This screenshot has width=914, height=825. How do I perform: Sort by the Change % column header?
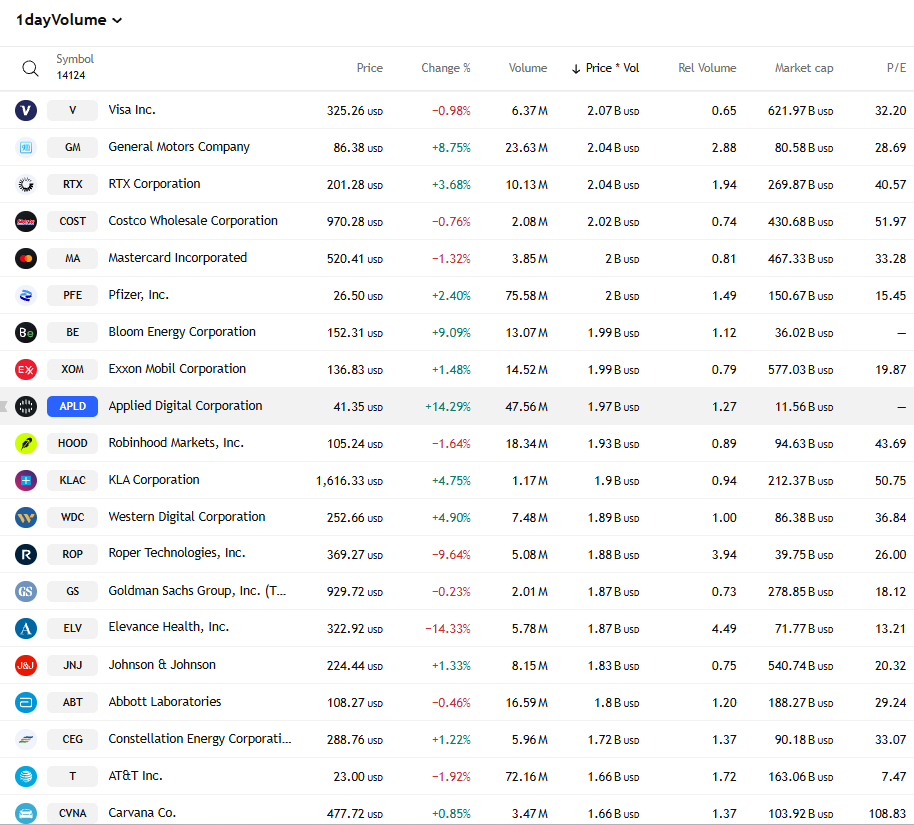point(446,68)
